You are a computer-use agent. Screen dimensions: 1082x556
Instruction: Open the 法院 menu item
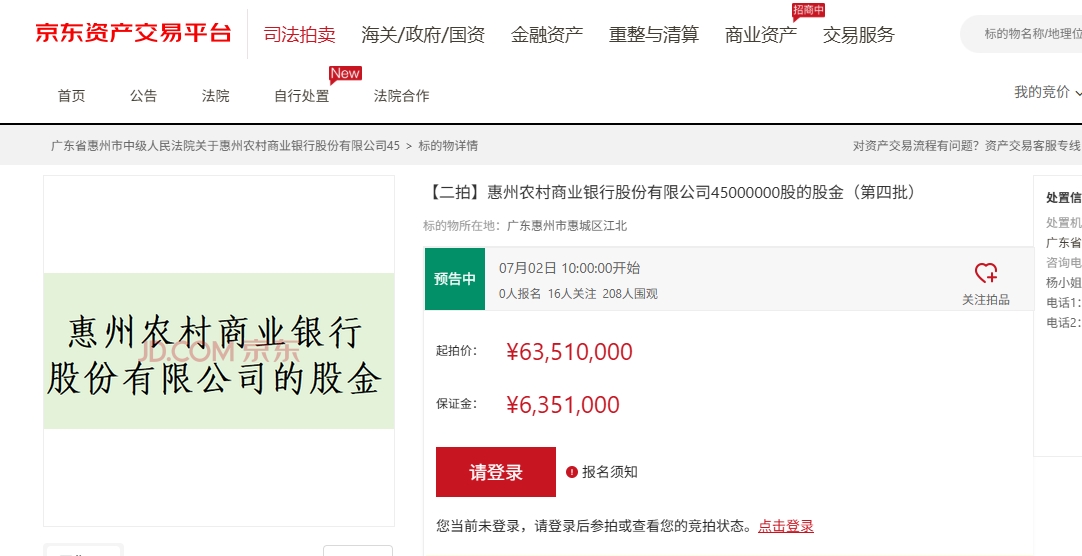tap(215, 96)
